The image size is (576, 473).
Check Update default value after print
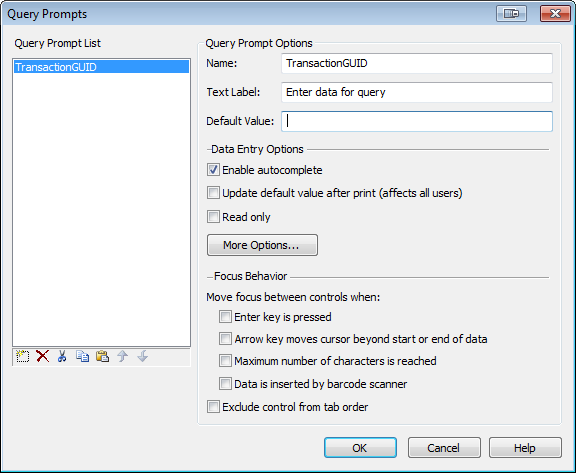213,193
